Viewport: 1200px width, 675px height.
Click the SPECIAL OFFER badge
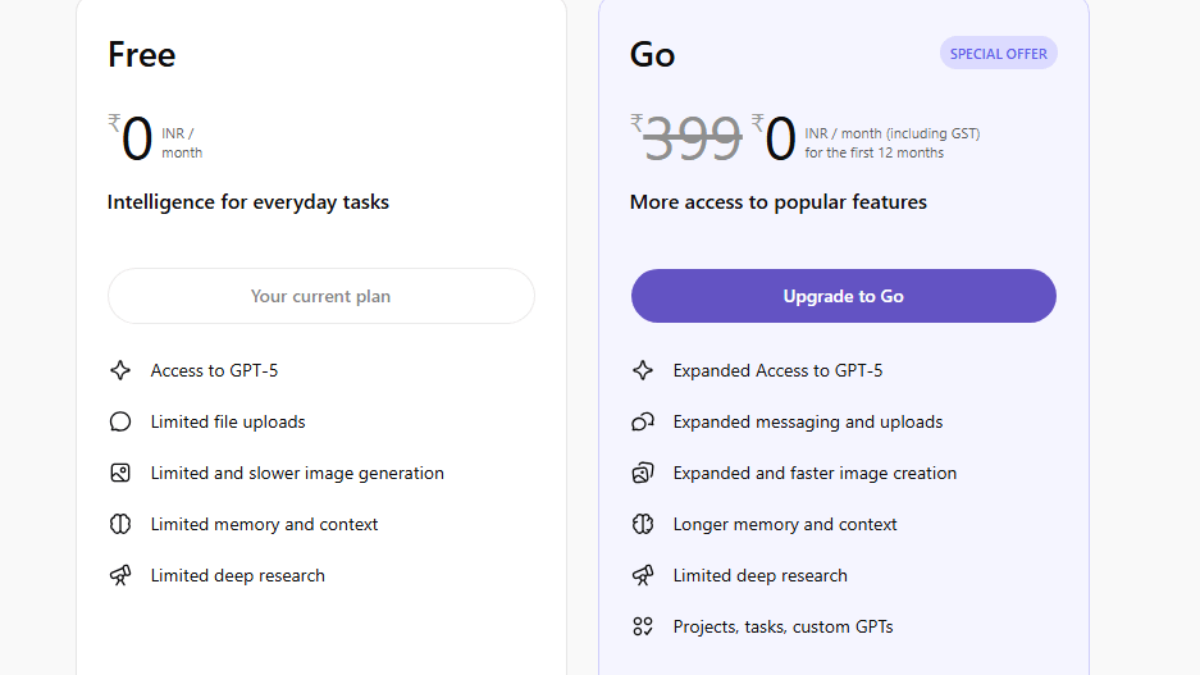pyautogui.click(x=998, y=54)
